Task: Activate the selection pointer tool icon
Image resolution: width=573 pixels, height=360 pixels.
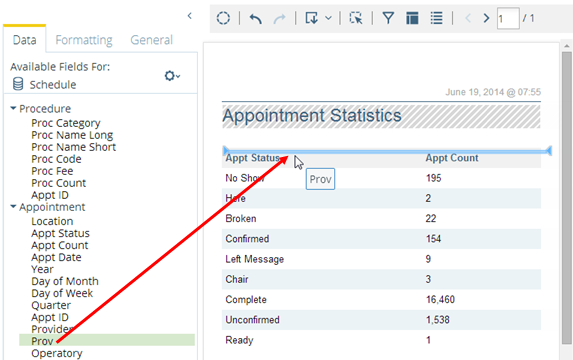Action: click(356, 18)
